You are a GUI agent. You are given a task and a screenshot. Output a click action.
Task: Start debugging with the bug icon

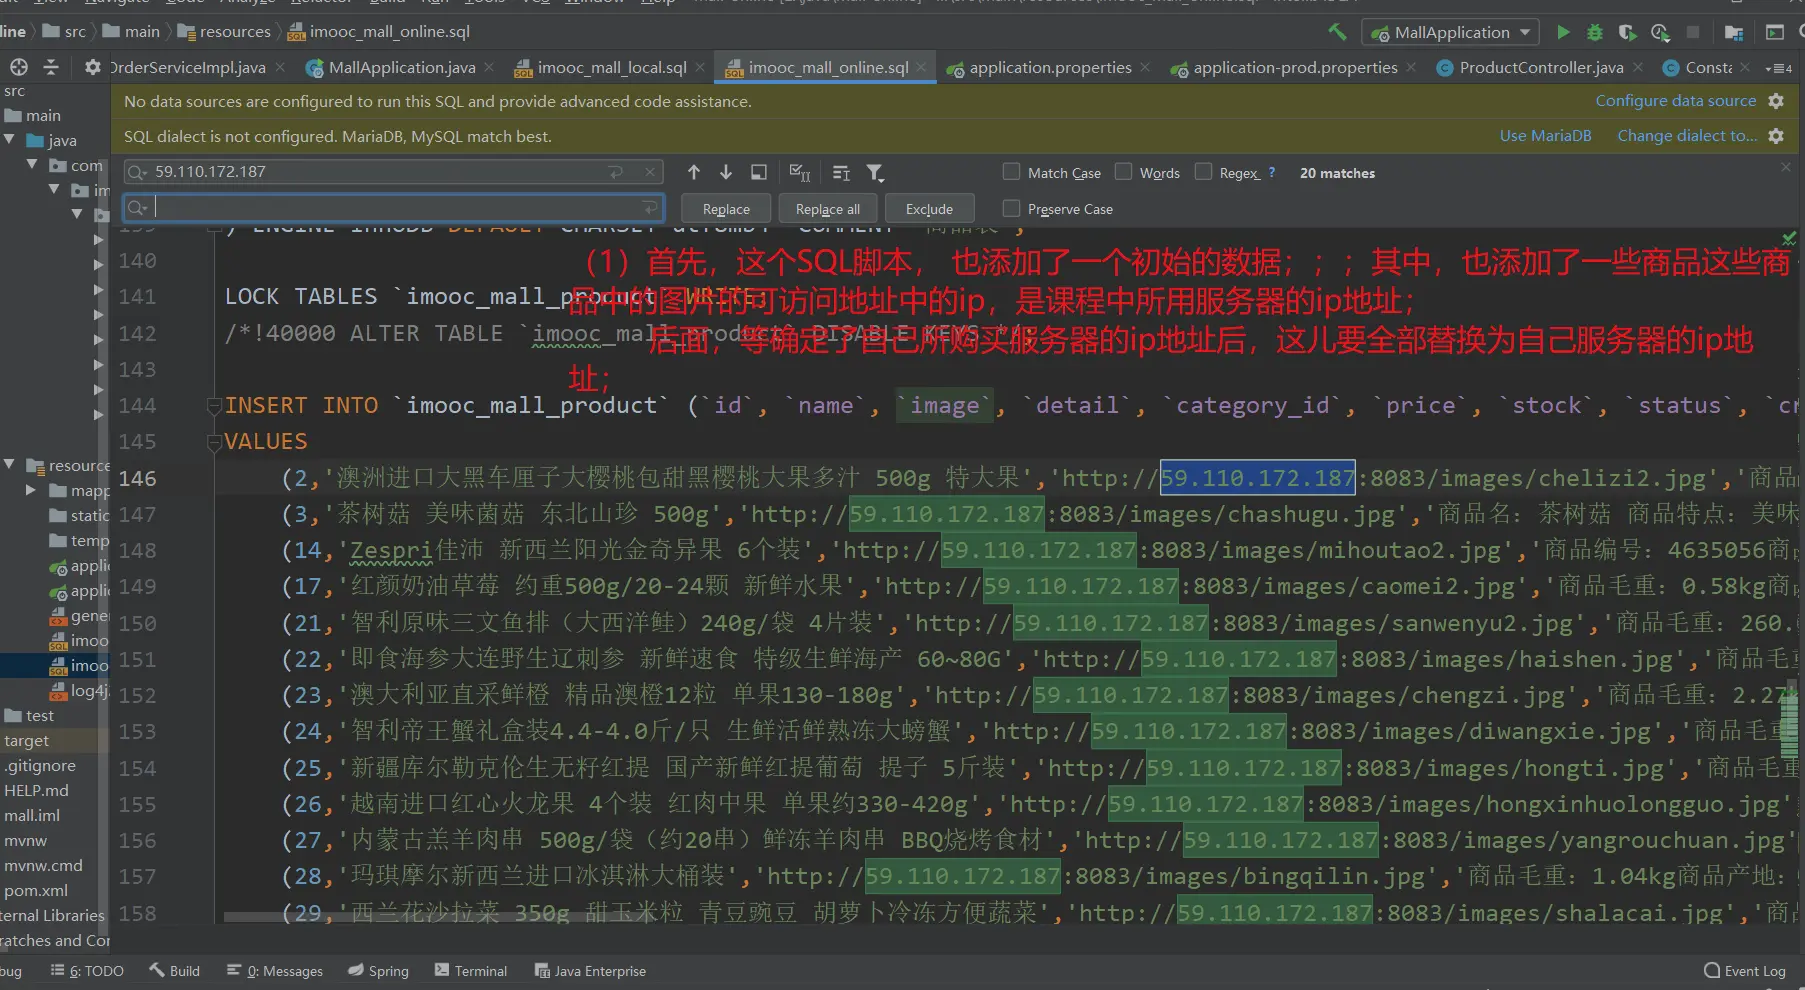coord(1595,33)
